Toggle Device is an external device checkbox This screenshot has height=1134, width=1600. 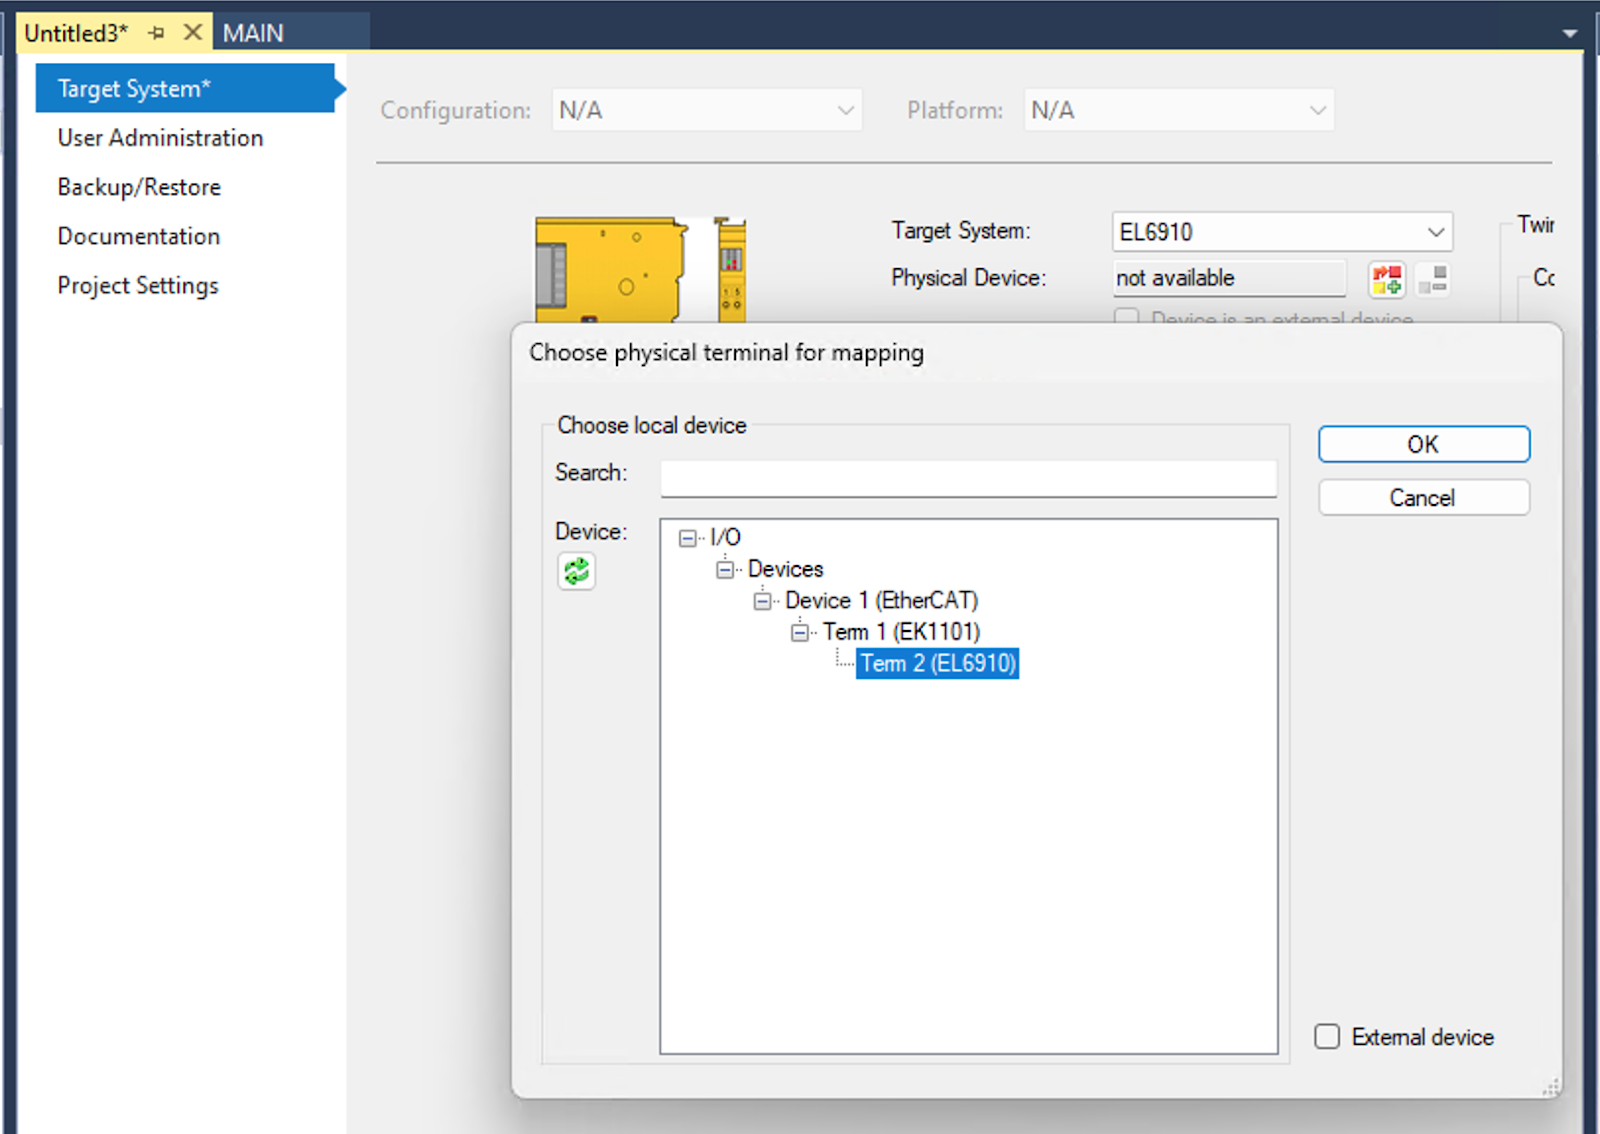tap(1127, 318)
